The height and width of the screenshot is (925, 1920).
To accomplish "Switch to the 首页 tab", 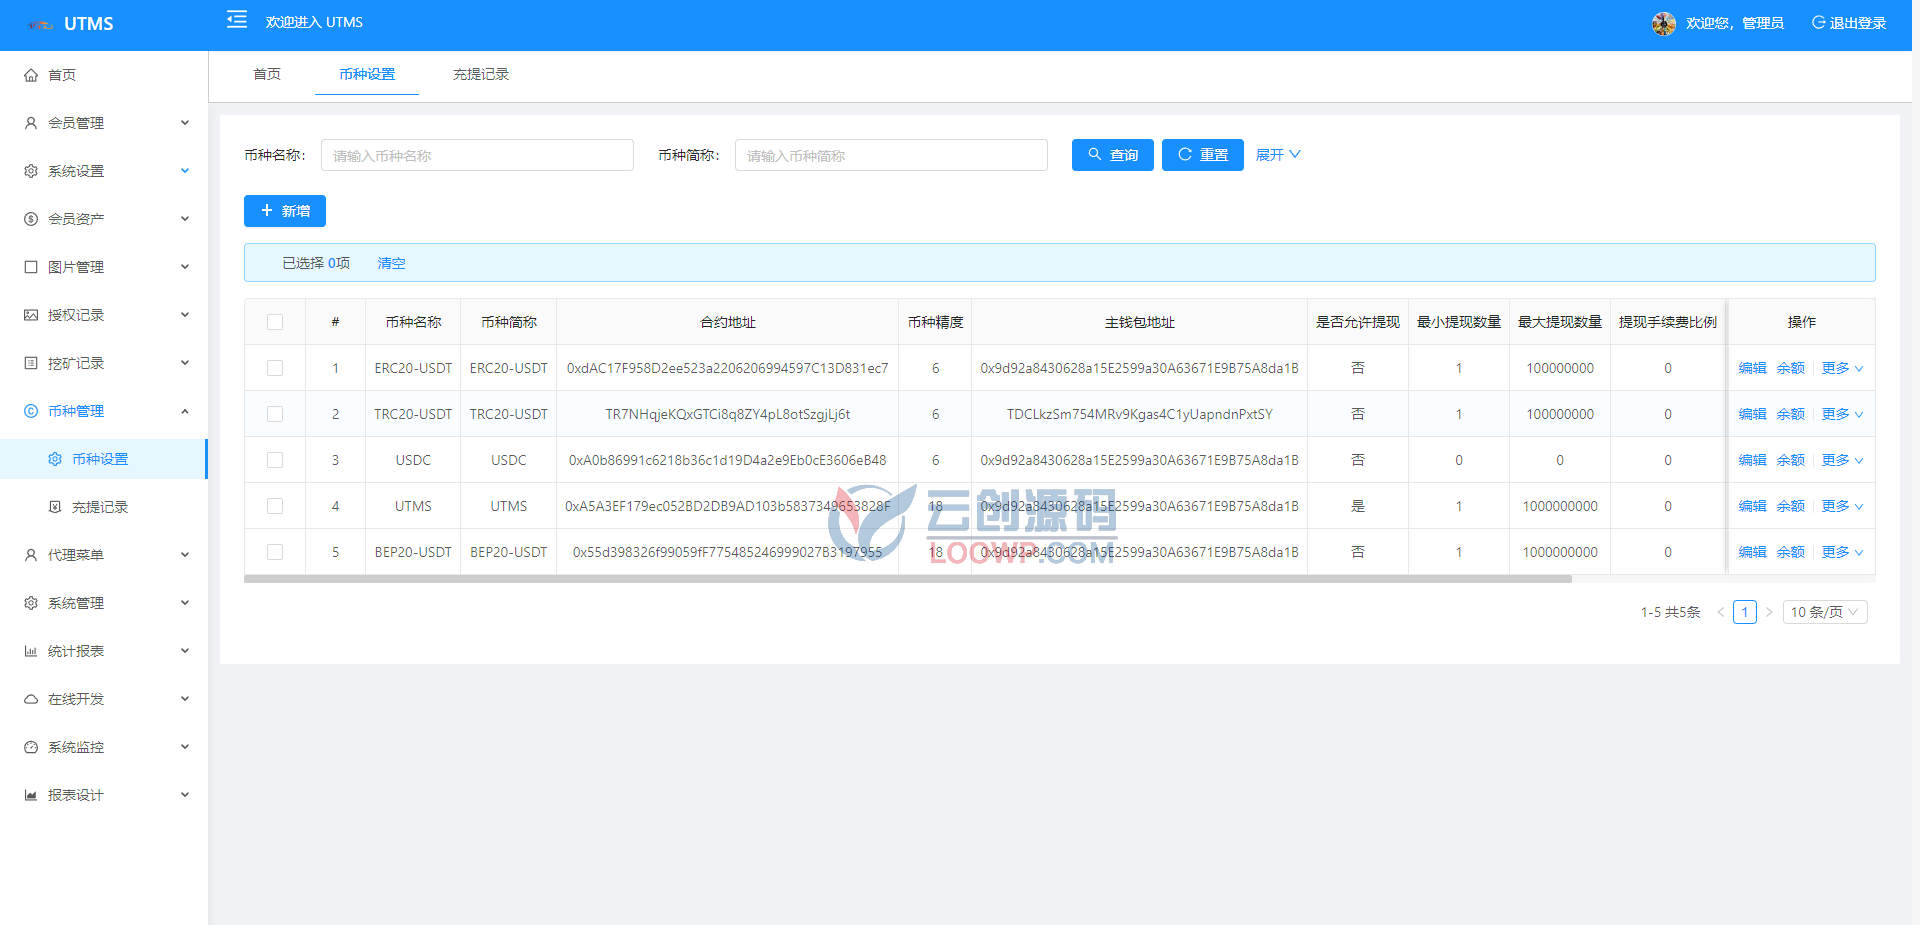I will point(267,74).
